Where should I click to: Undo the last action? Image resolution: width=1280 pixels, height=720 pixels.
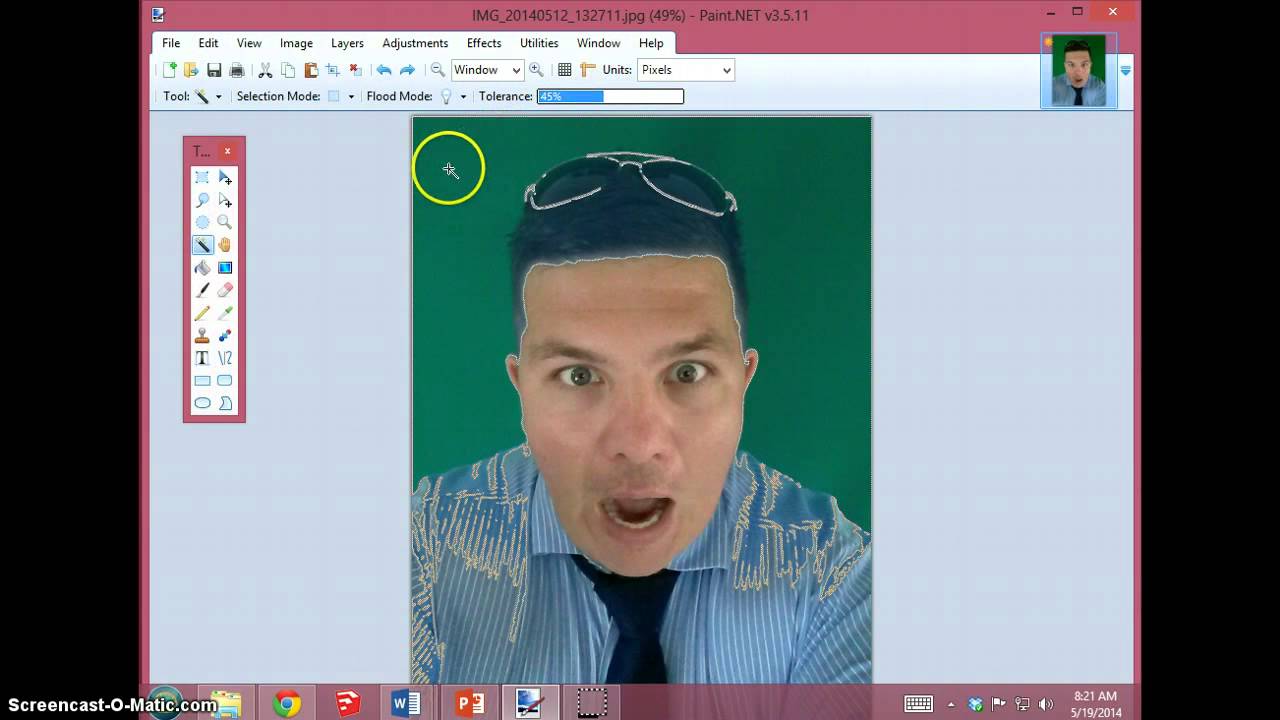click(383, 70)
